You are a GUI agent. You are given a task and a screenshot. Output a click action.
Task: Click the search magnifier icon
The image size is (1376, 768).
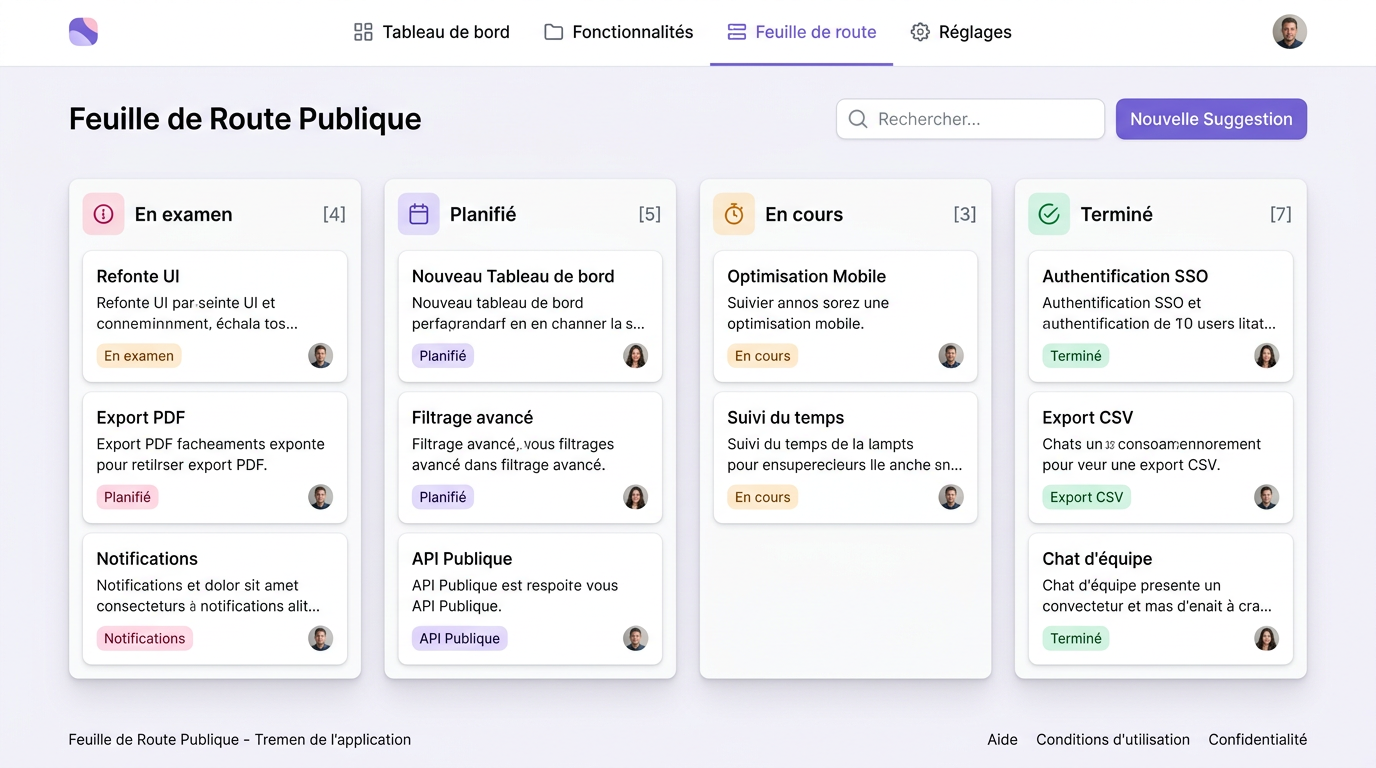click(858, 119)
